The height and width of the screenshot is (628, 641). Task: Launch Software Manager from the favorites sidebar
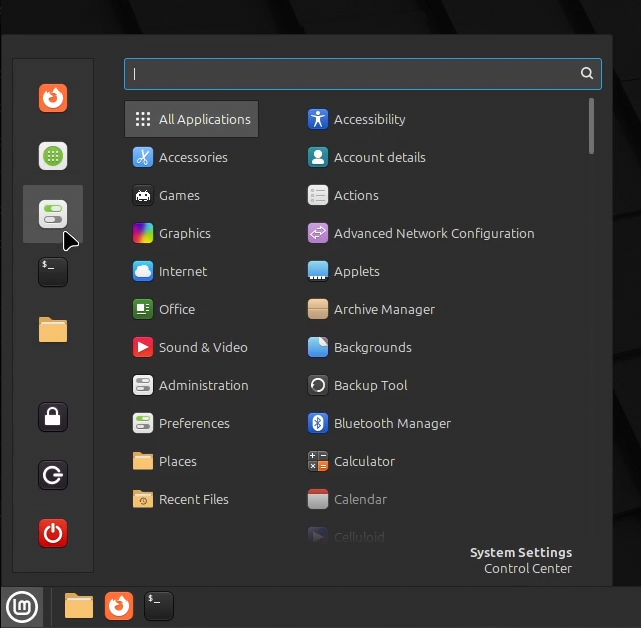pyautogui.click(x=53, y=156)
